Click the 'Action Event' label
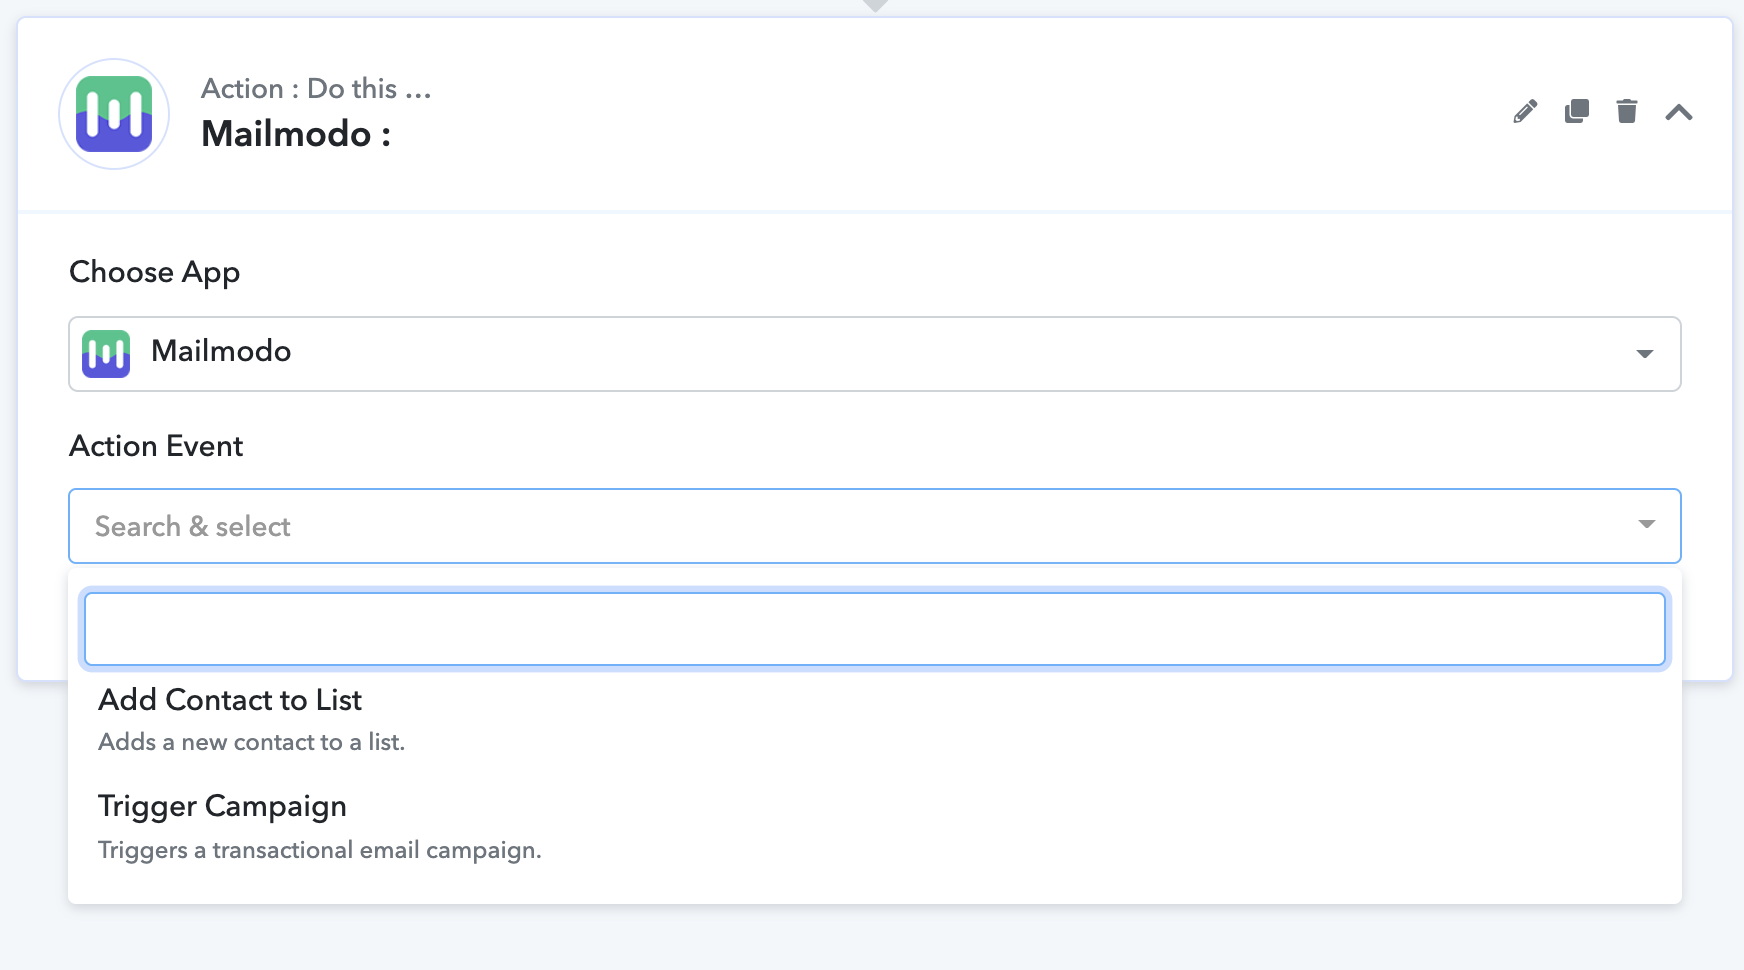The width and height of the screenshot is (1744, 970). (156, 446)
